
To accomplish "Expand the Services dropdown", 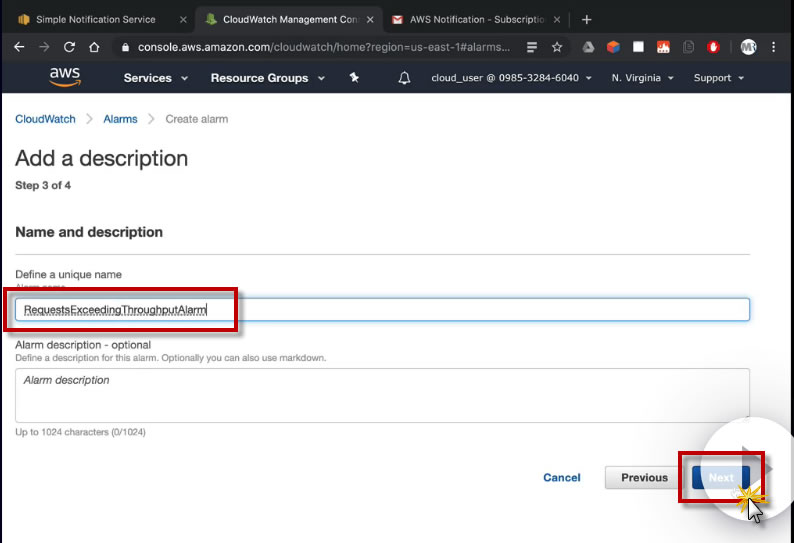I will (x=155, y=78).
